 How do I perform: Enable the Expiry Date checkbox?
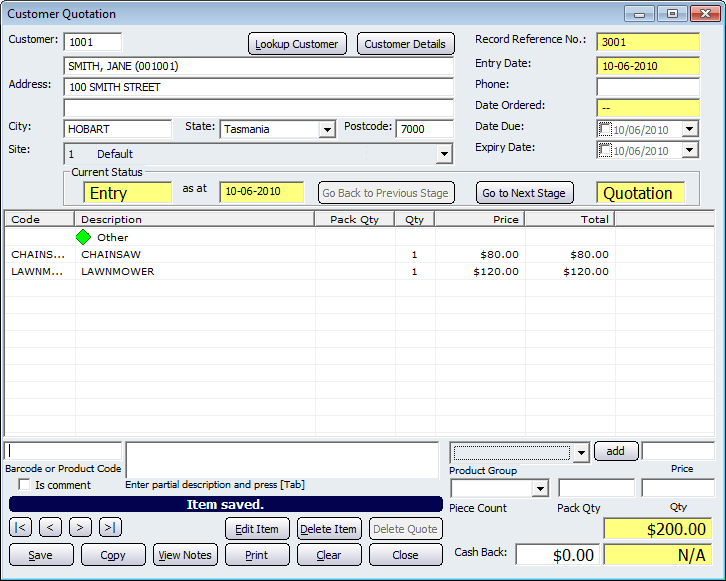click(x=605, y=150)
